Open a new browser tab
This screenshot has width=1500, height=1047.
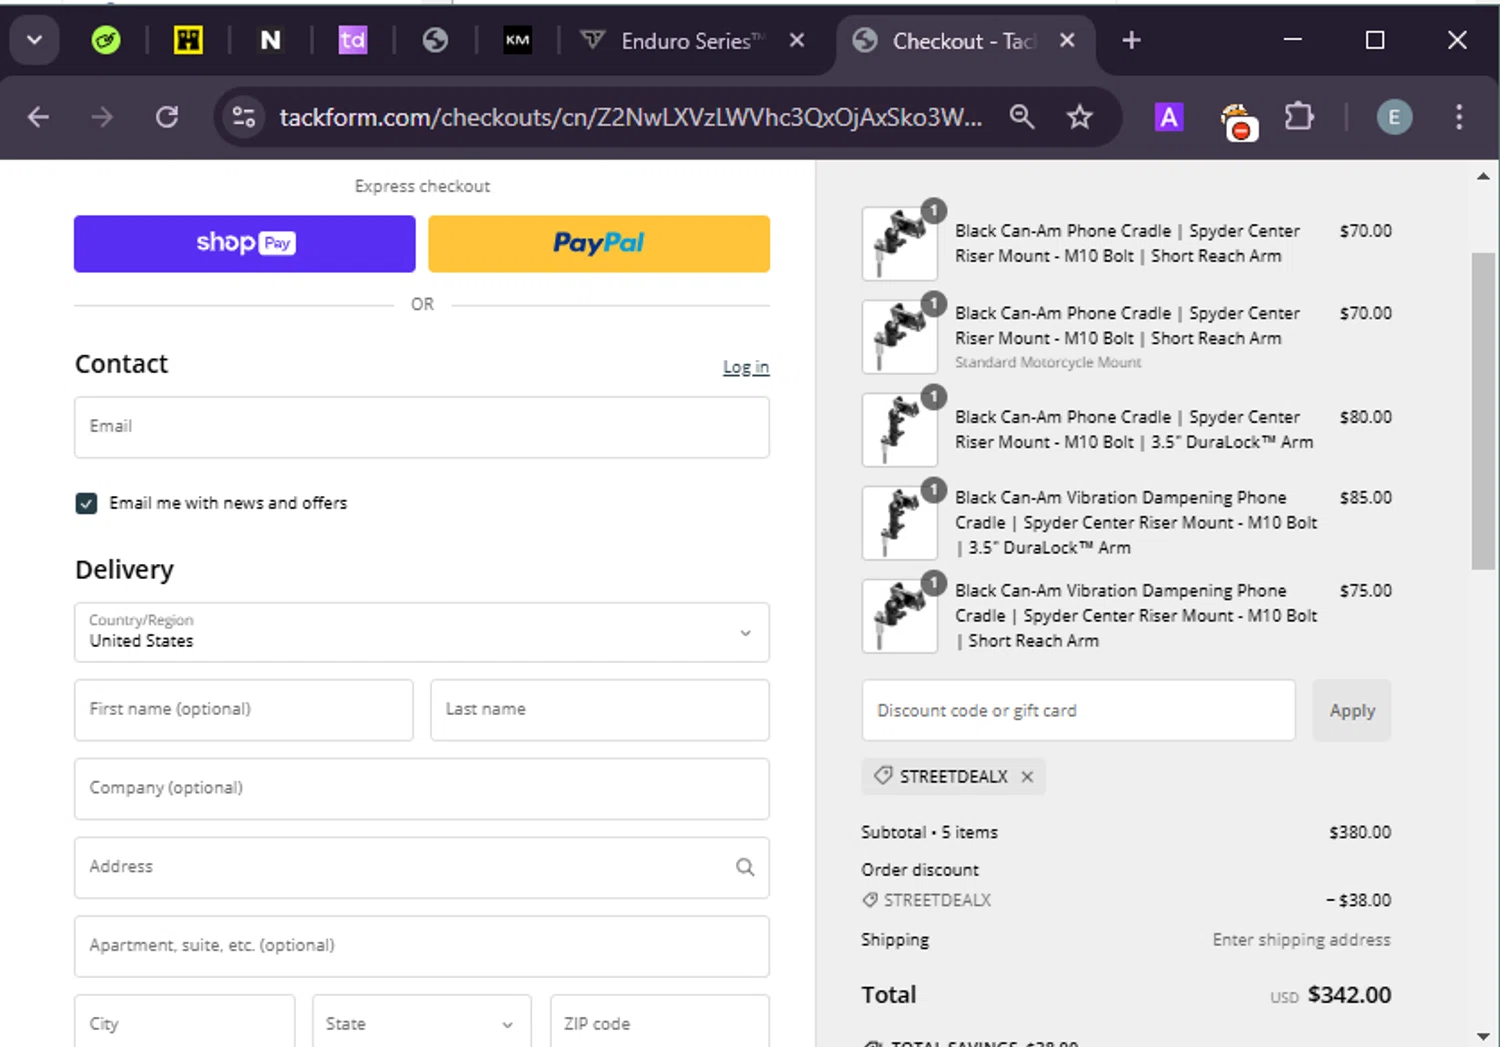coord(1131,41)
